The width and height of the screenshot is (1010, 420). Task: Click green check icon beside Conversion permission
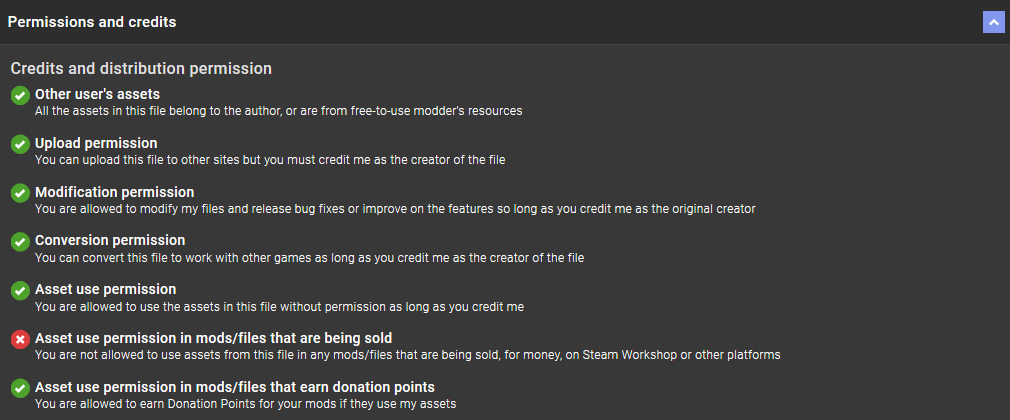tap(20, 241)
